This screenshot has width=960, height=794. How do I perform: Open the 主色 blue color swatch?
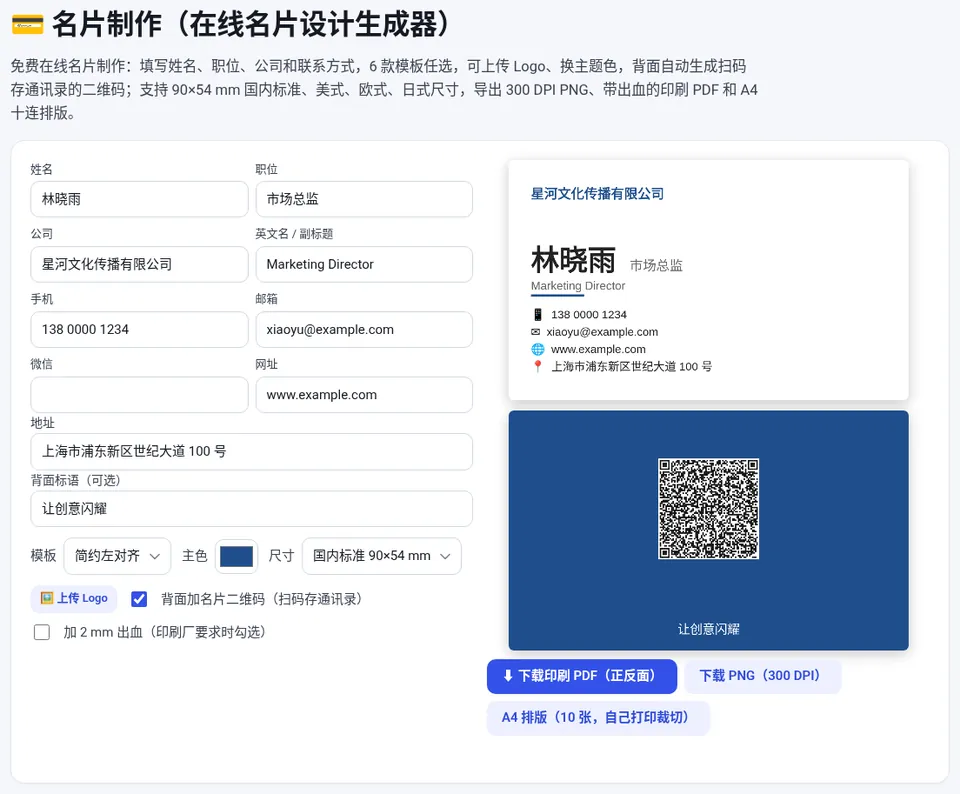pyautogui.click(x=236, y=556)
